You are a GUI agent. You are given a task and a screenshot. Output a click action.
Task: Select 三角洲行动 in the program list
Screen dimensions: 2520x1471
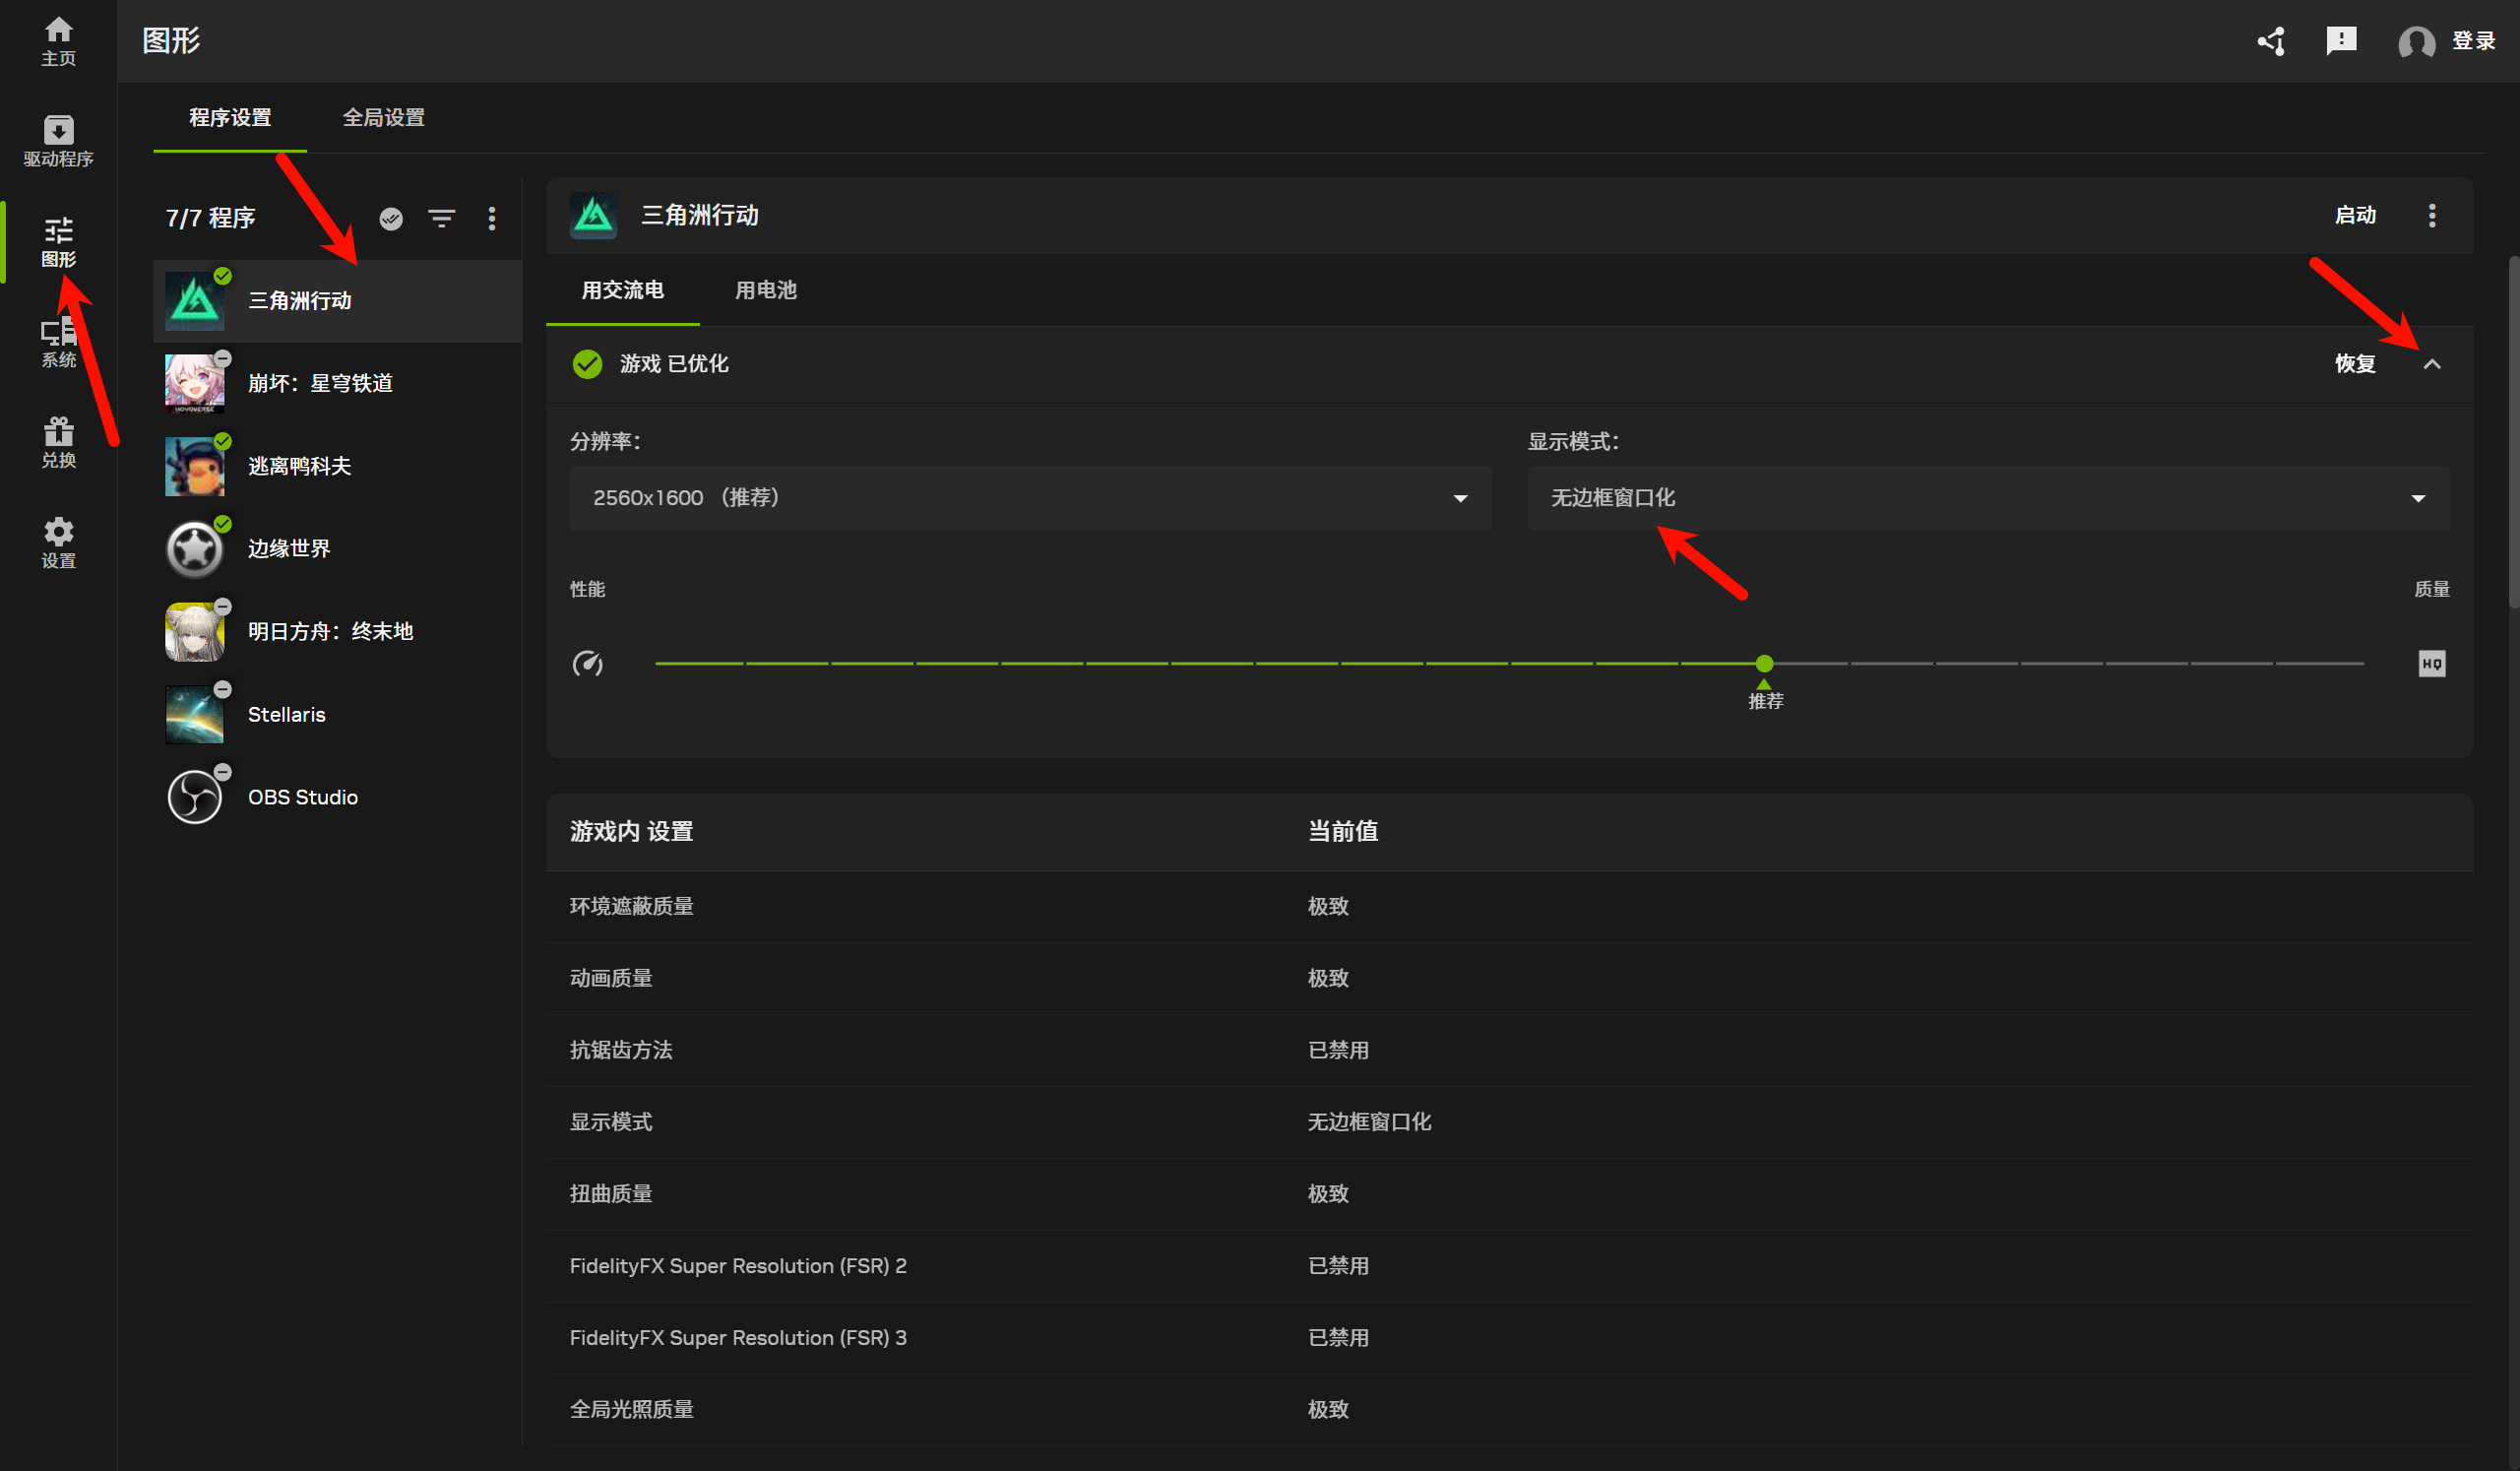click(x=337, y=301)
